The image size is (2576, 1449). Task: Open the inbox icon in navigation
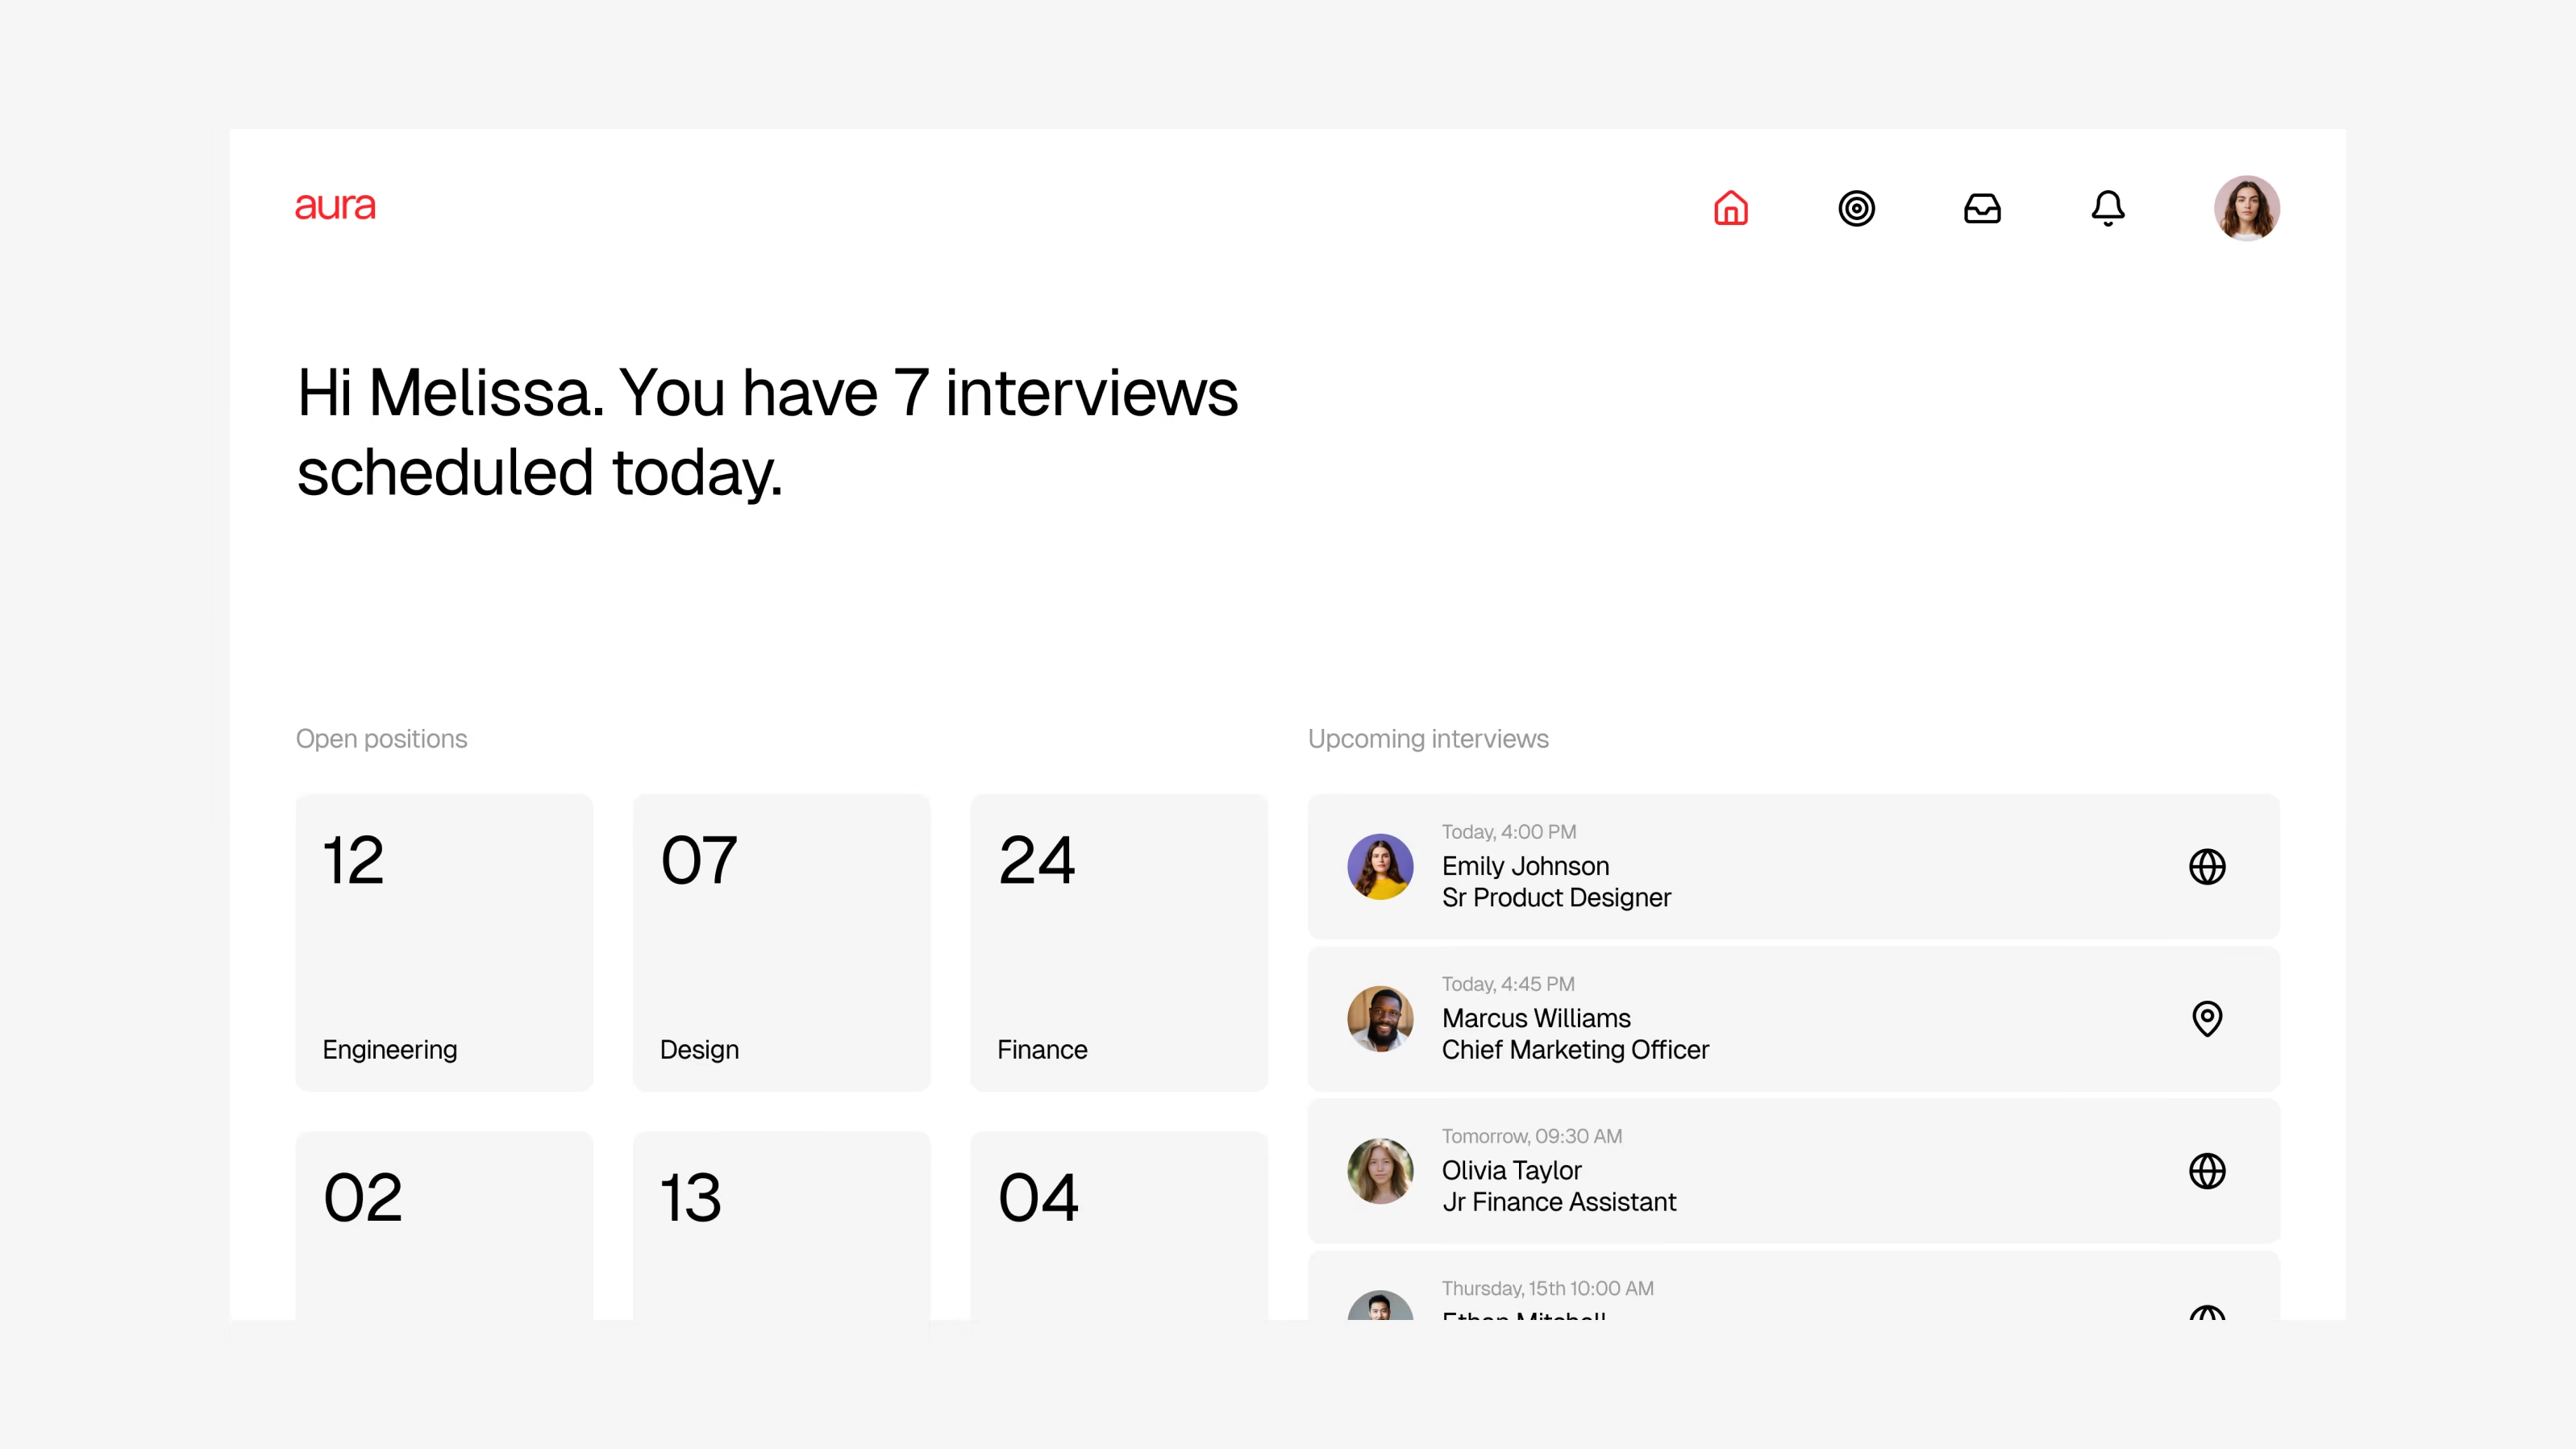click(1983, 208)
